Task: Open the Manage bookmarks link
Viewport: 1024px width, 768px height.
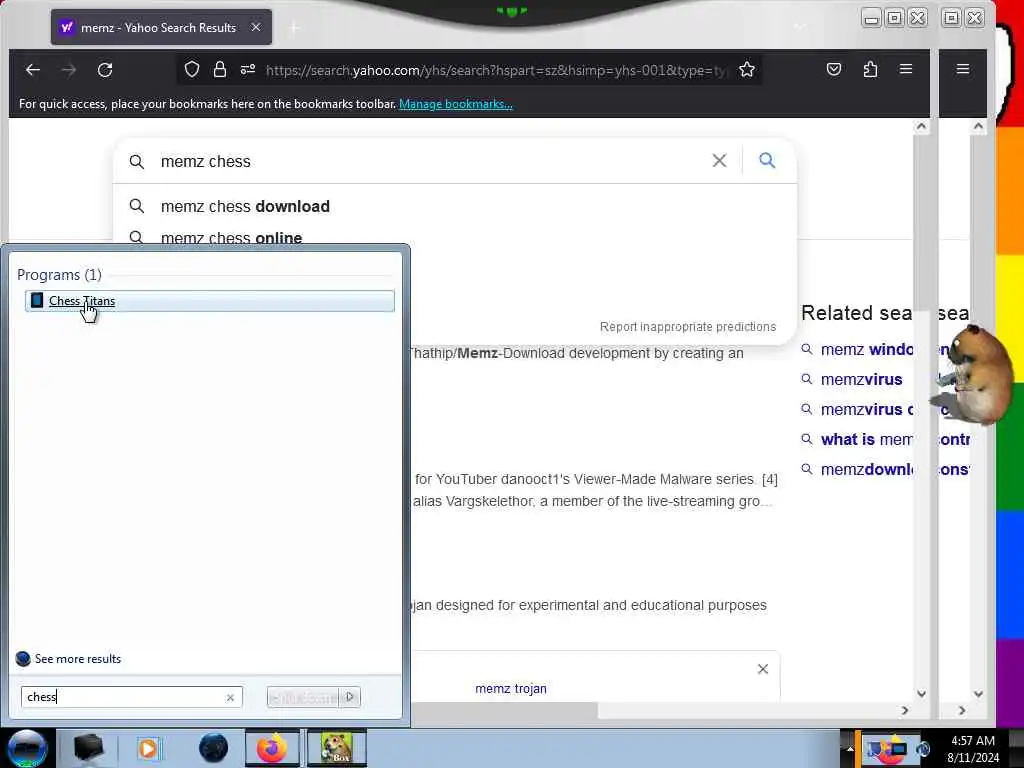Action: point(456,104)
